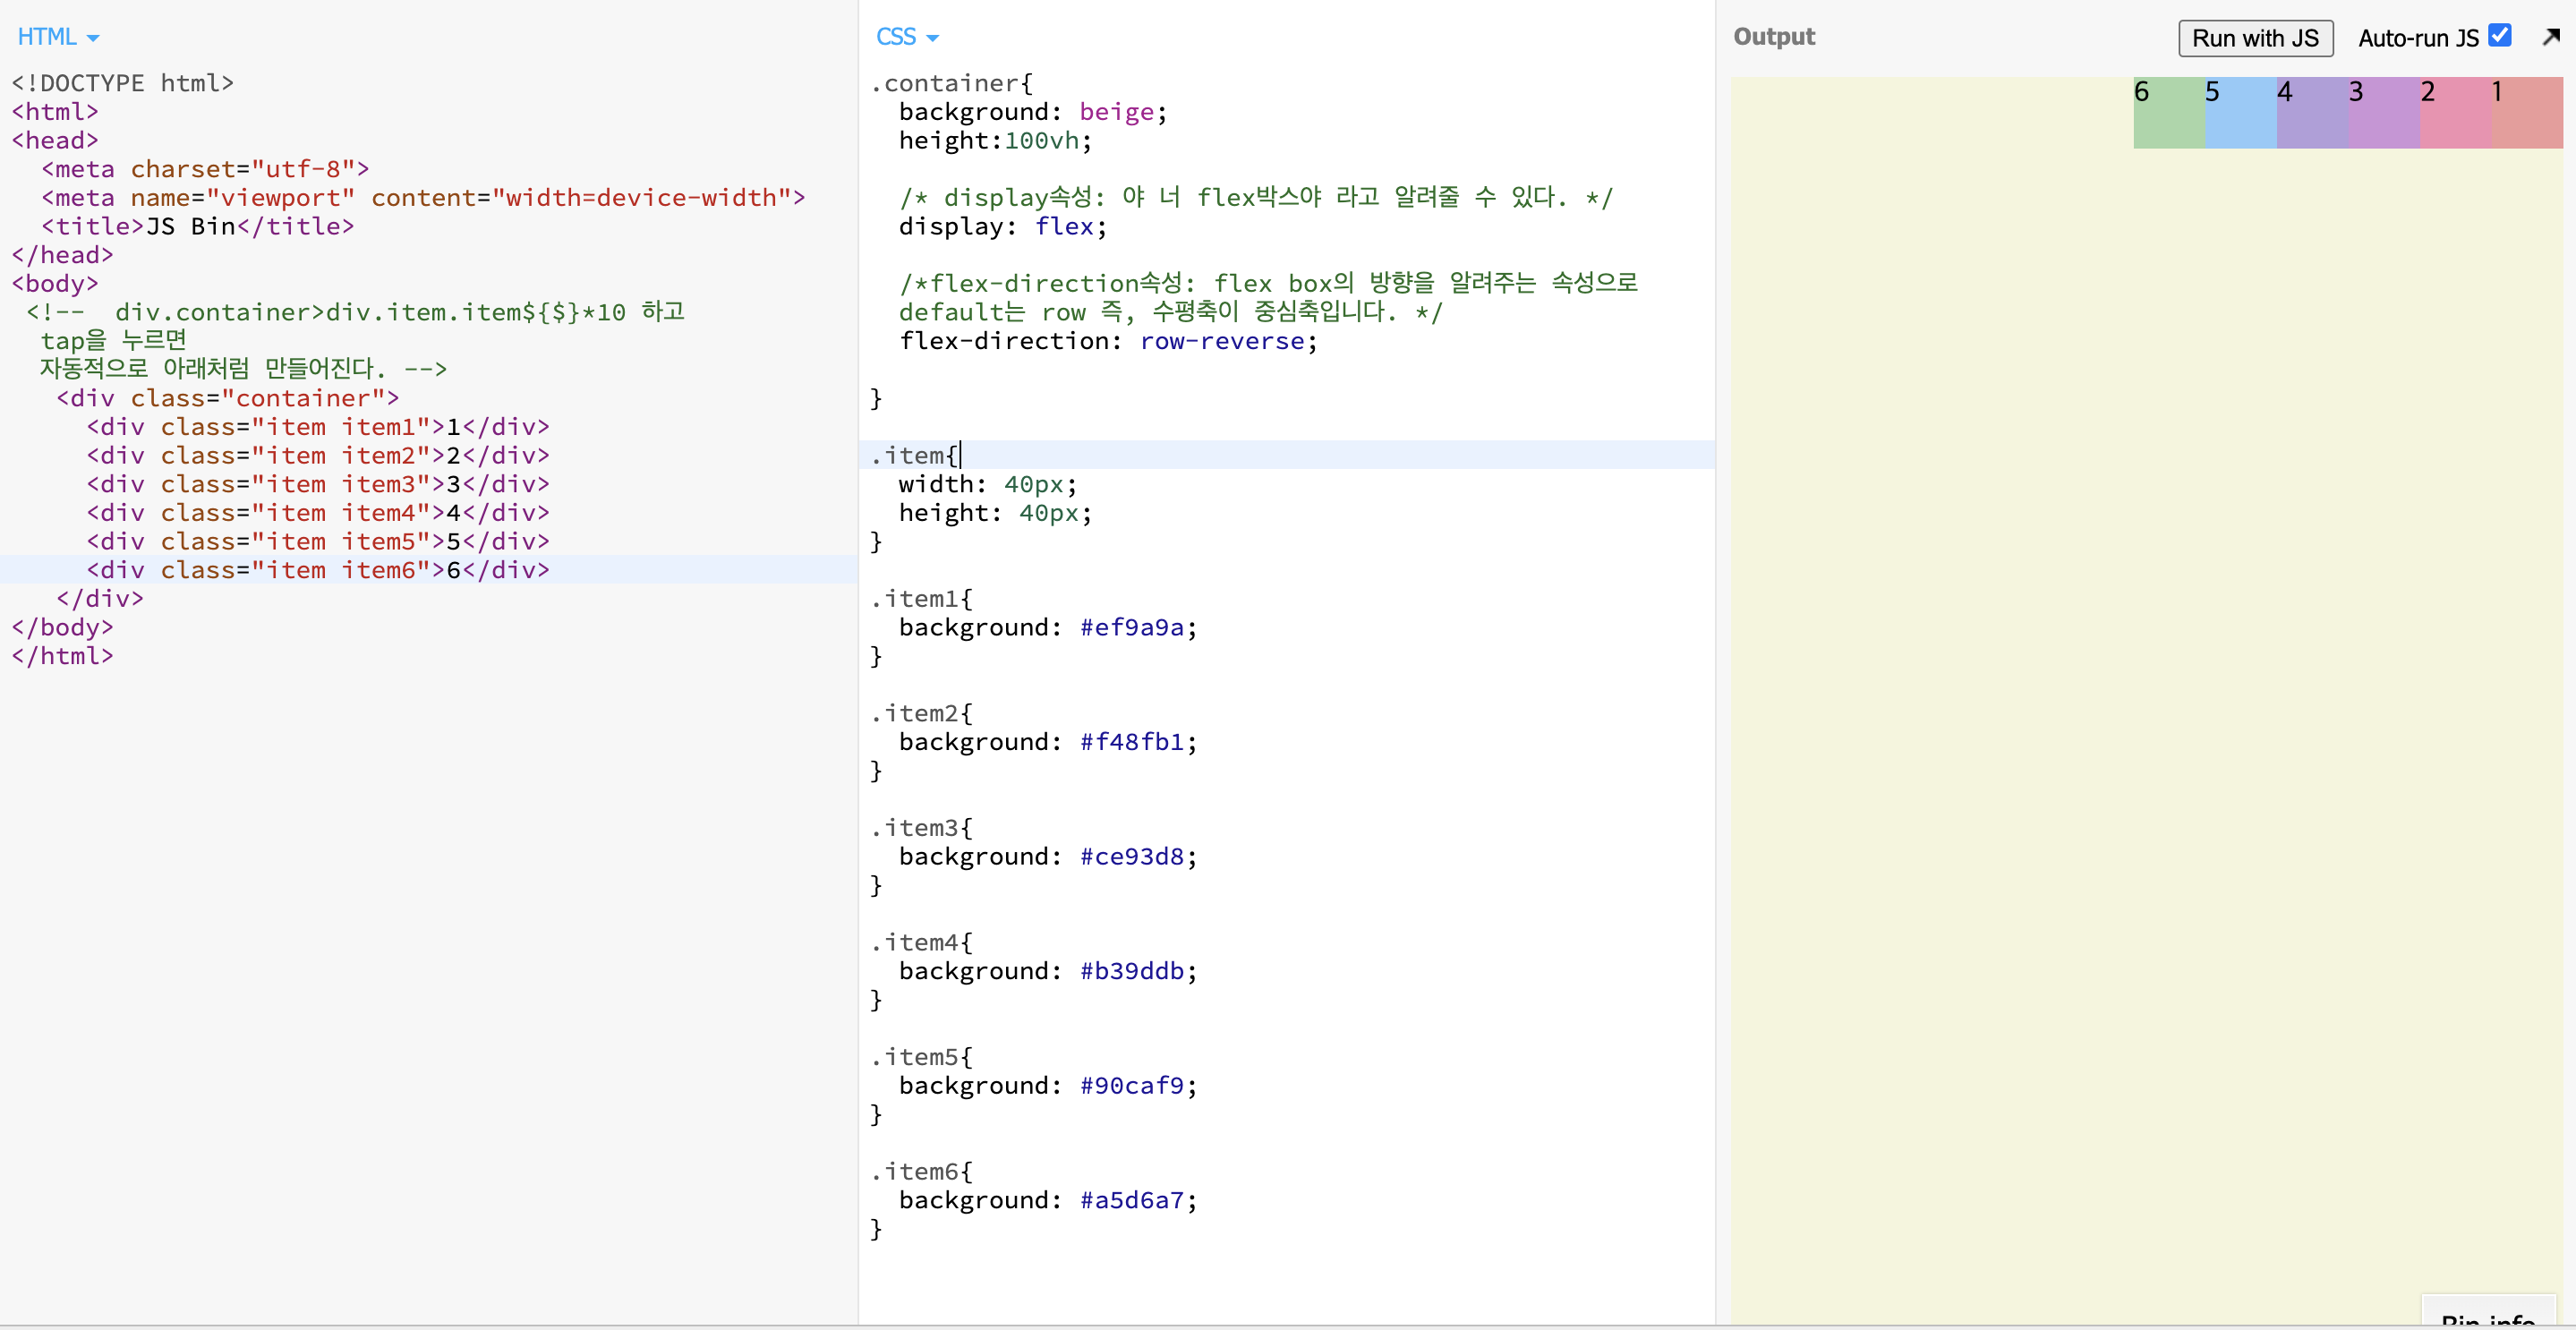Click the item4 div line in HTML

pyautogui.click(x=318, y=513)
